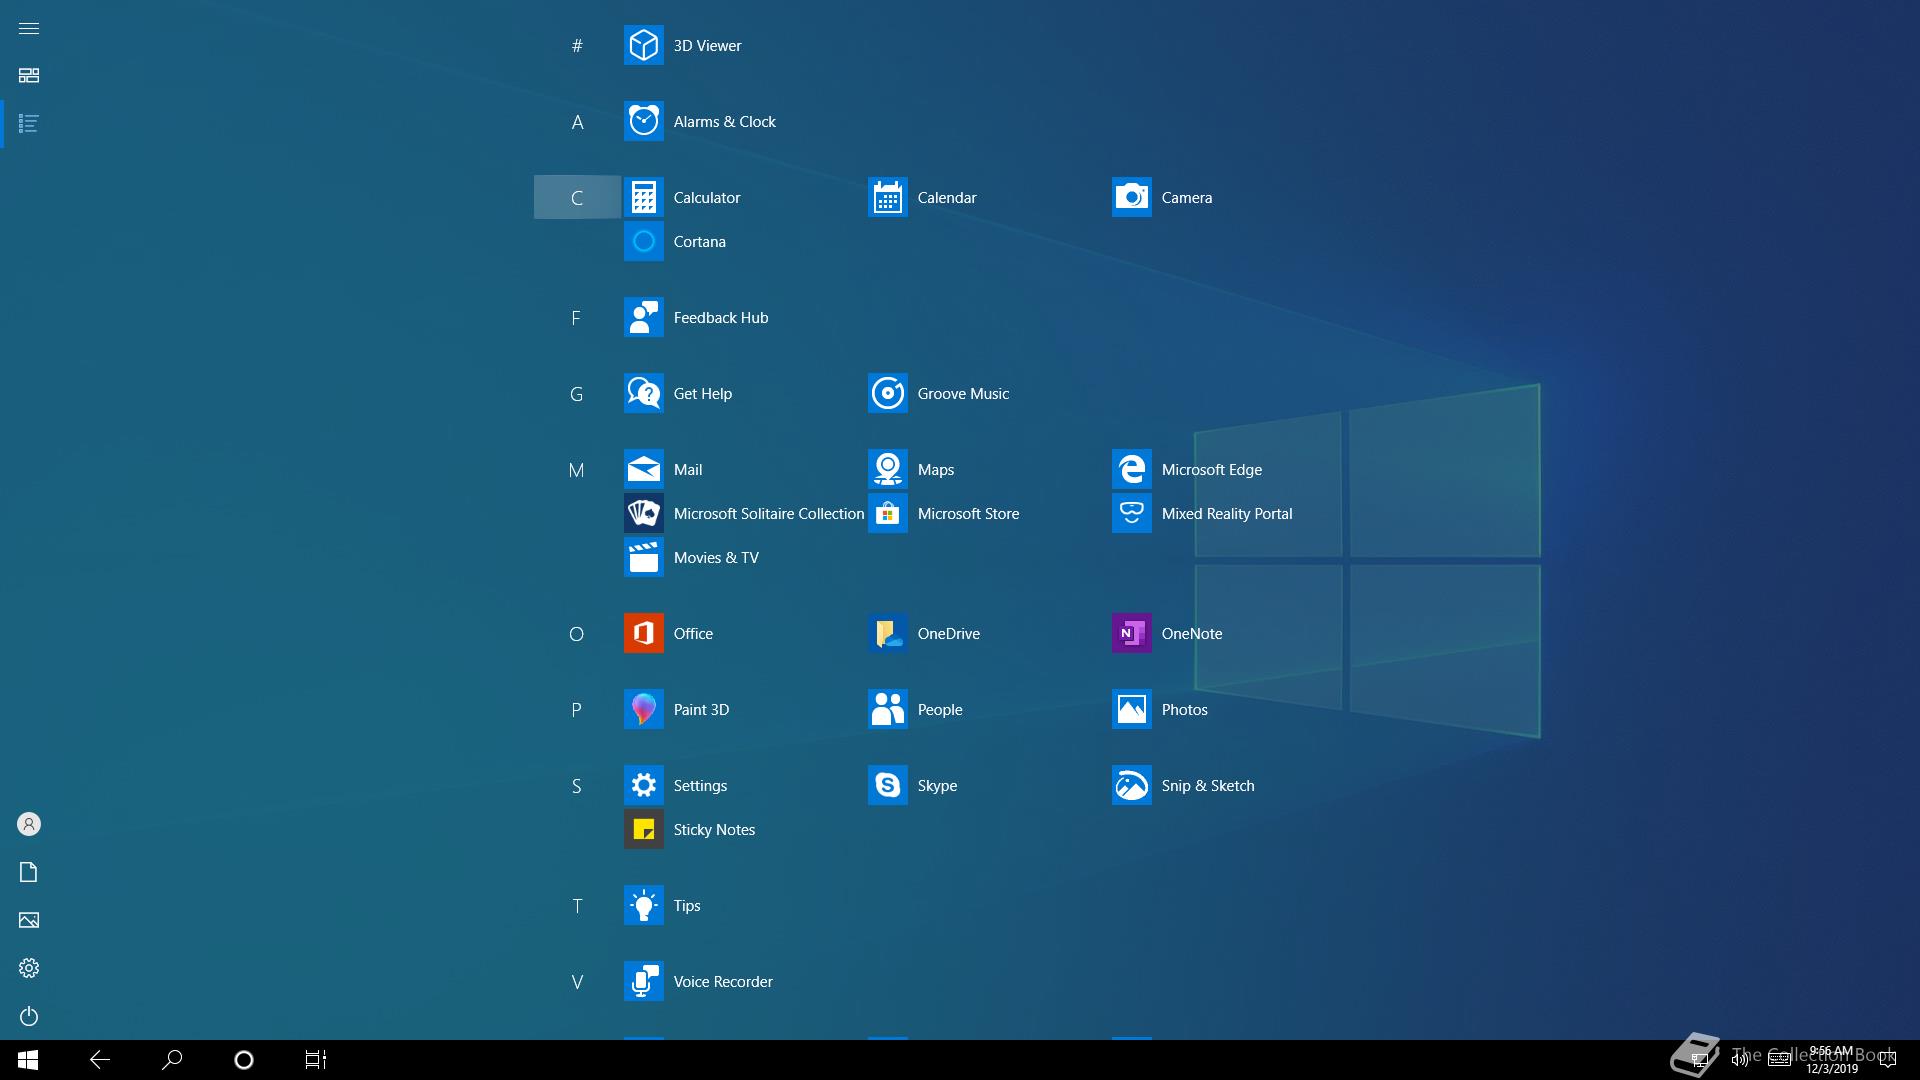Open the Calculator app icon
The image size is (1920, 1080).
pos(643,197)
